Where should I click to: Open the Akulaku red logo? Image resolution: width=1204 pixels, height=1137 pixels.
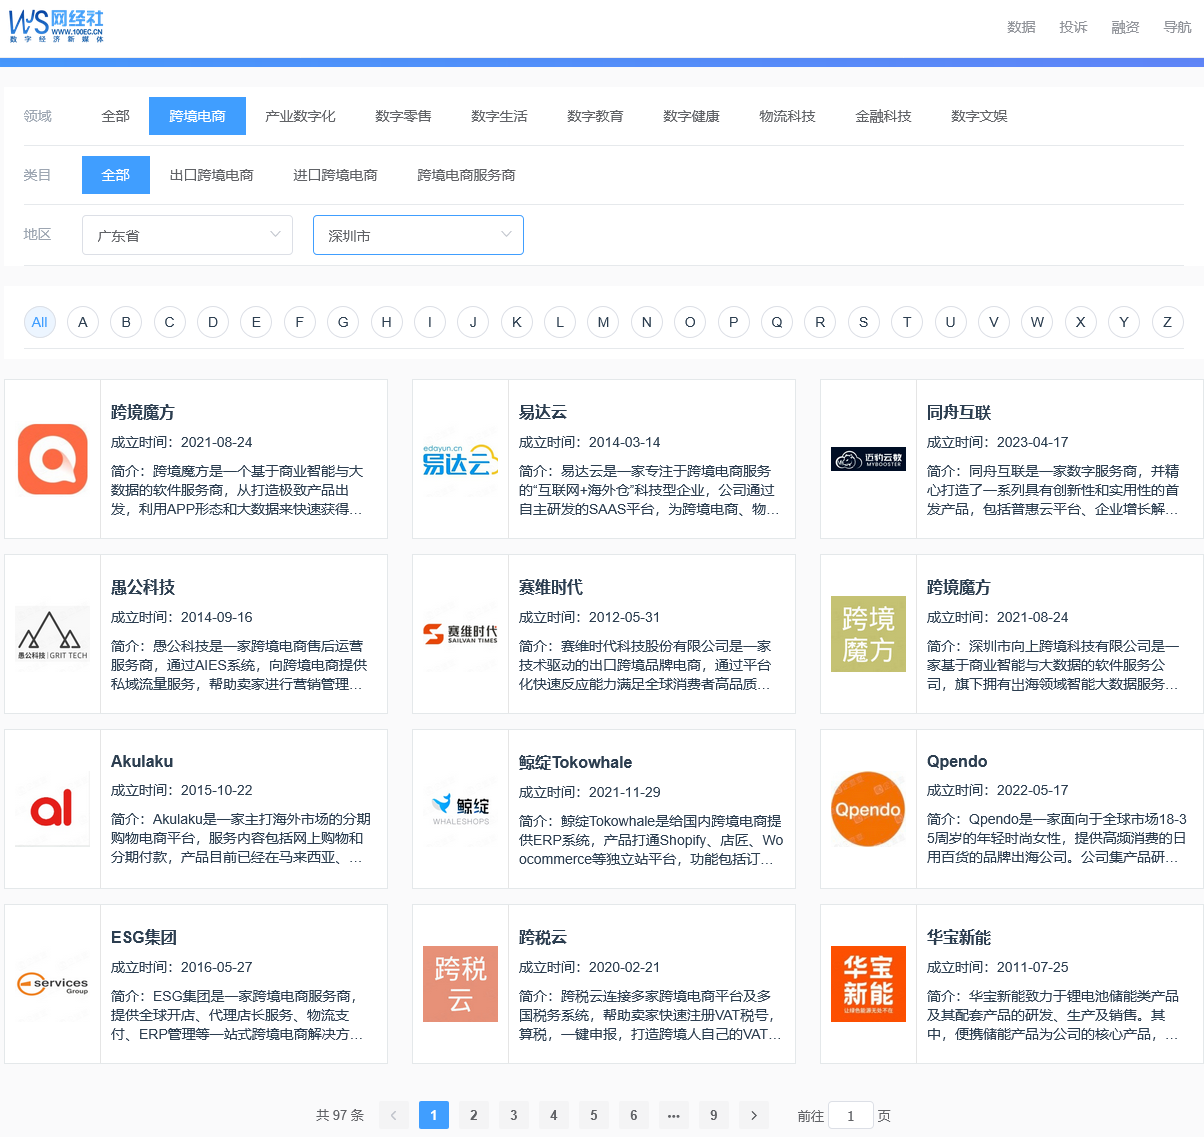(53, 809)
